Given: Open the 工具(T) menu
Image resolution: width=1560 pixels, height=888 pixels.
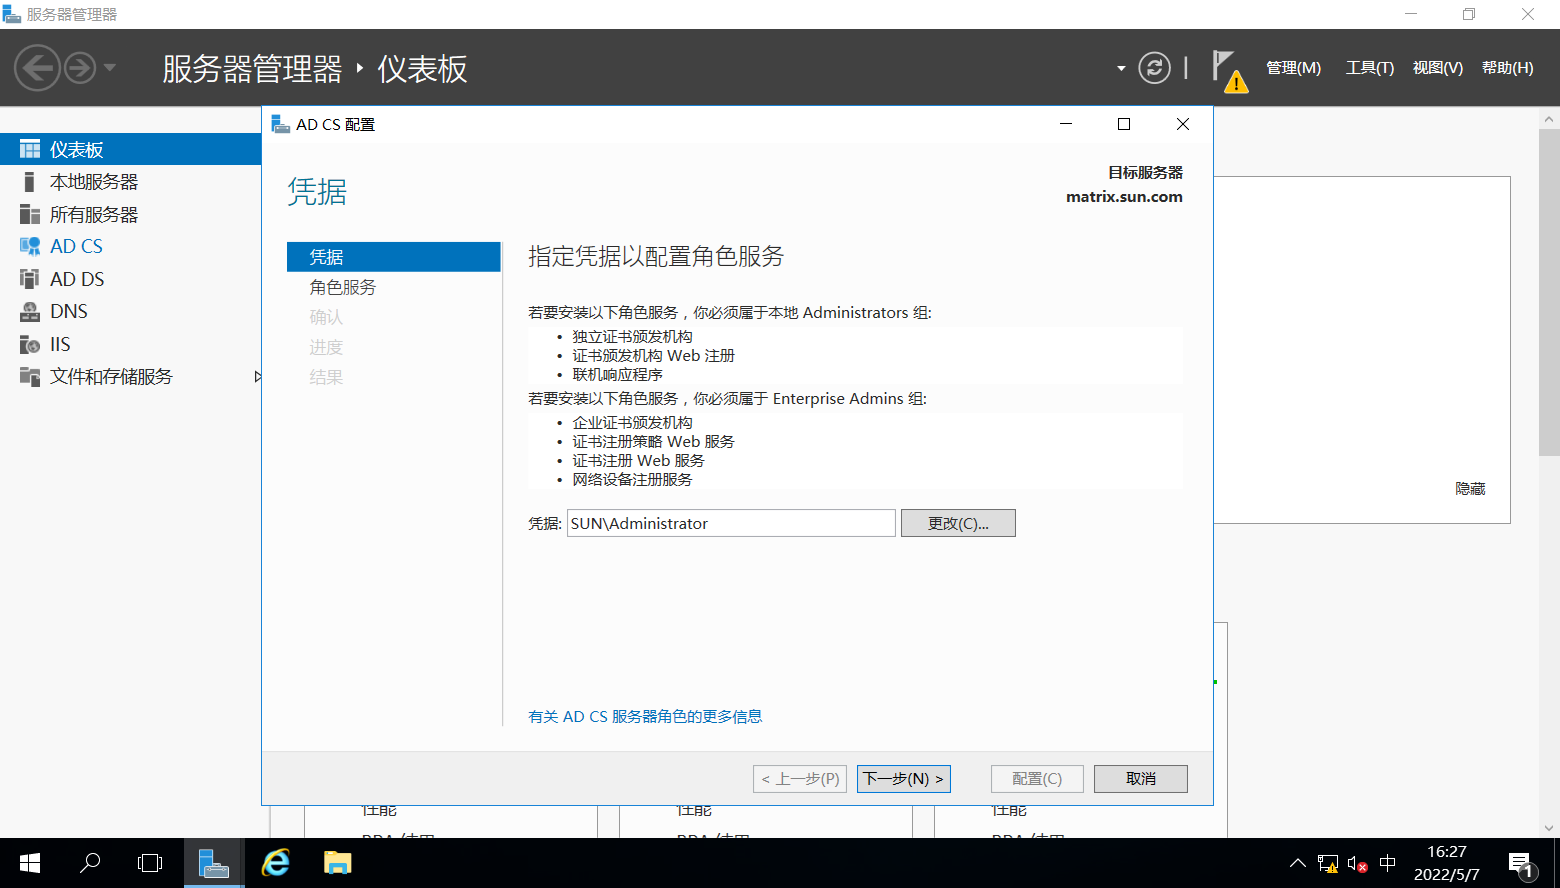Looking at the screenshot, I should click(1369, 68).
